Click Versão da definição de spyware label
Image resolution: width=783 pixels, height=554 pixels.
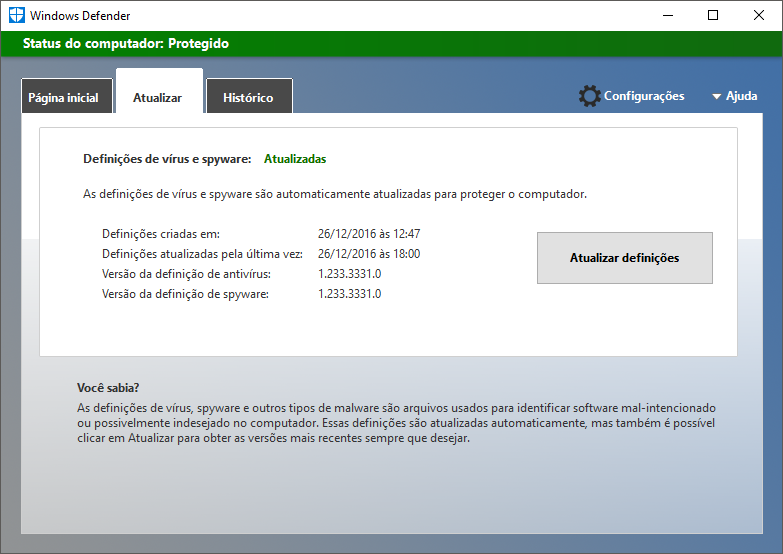pos(185,294)
